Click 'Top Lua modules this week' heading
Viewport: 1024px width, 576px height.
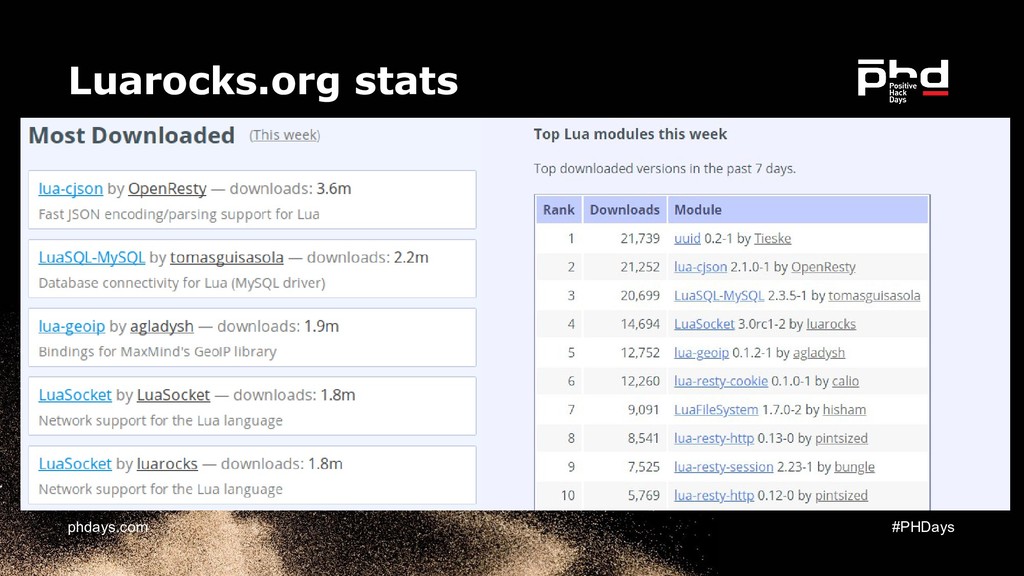click(x=630, y=135)
